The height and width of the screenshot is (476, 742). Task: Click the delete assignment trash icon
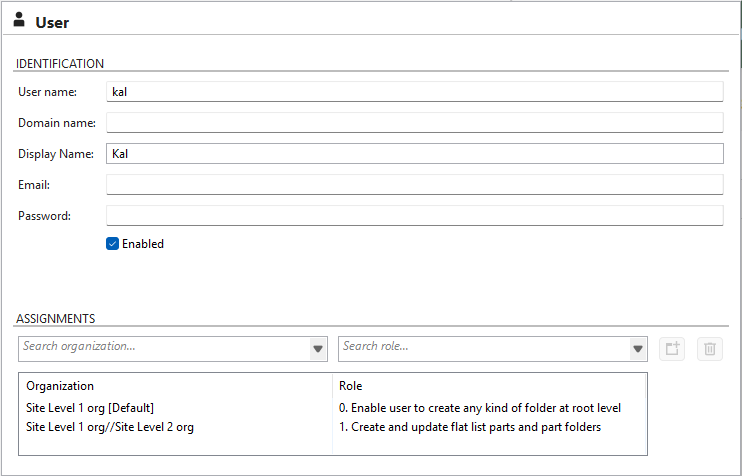point(710,349)
